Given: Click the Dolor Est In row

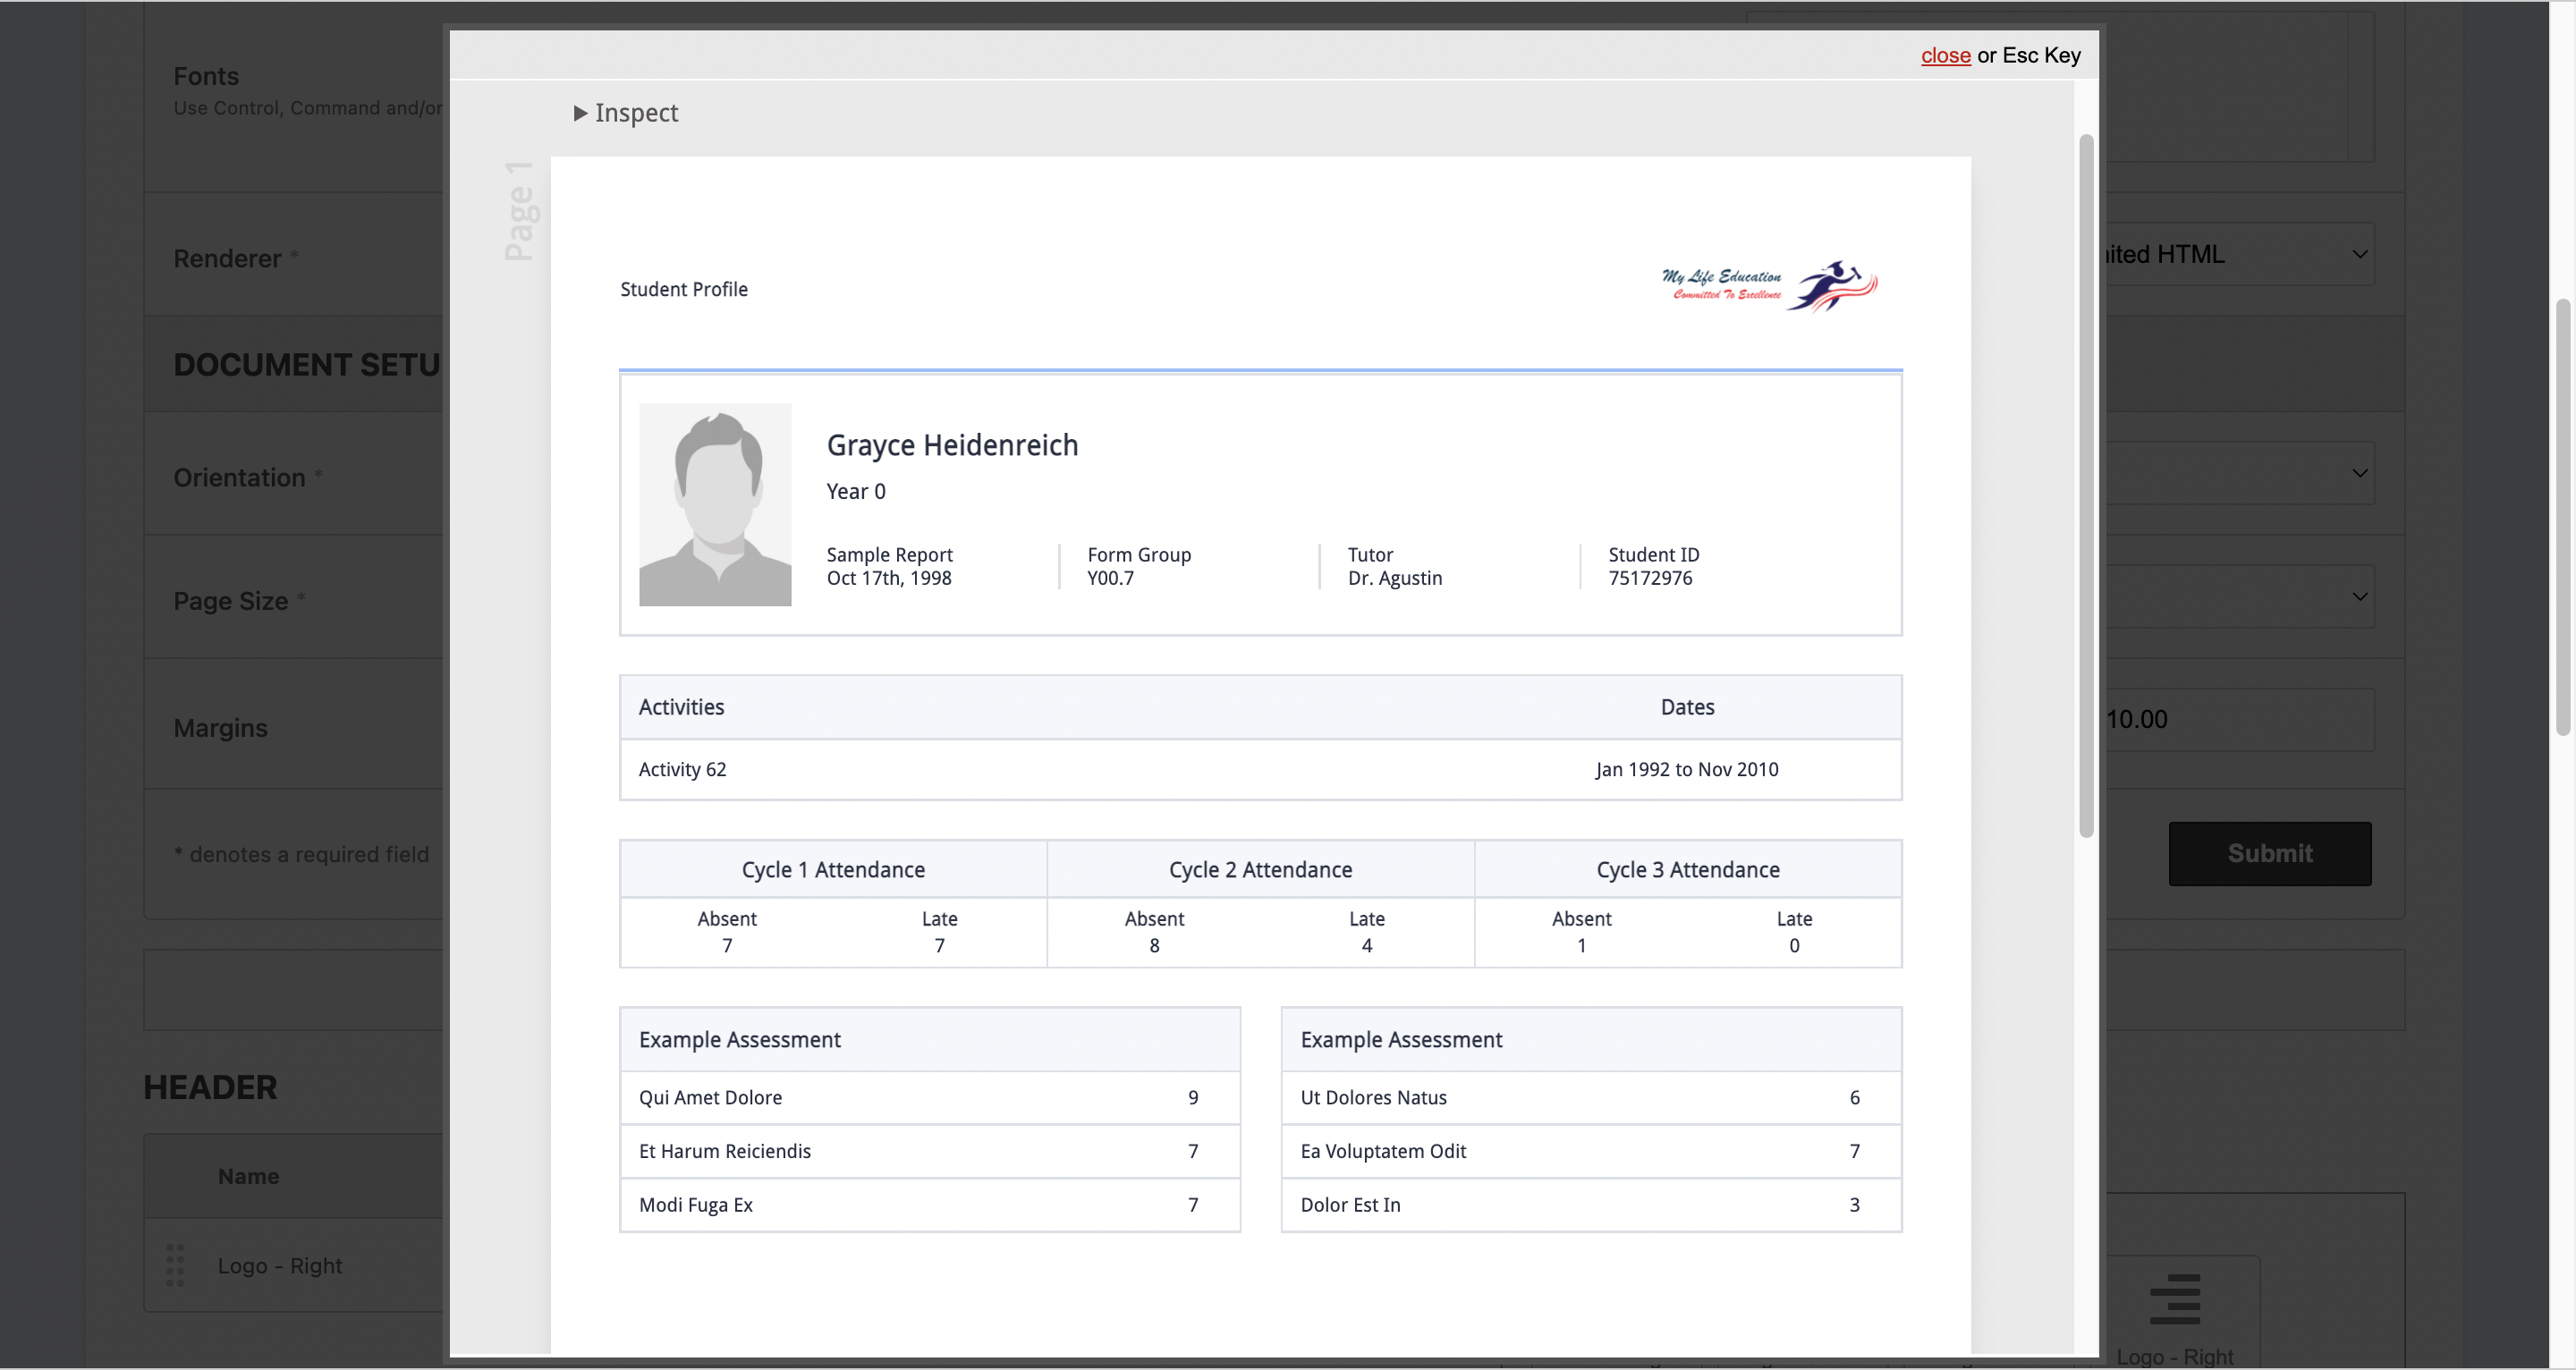Looking at the screenshot, I should (1591, 1205).
